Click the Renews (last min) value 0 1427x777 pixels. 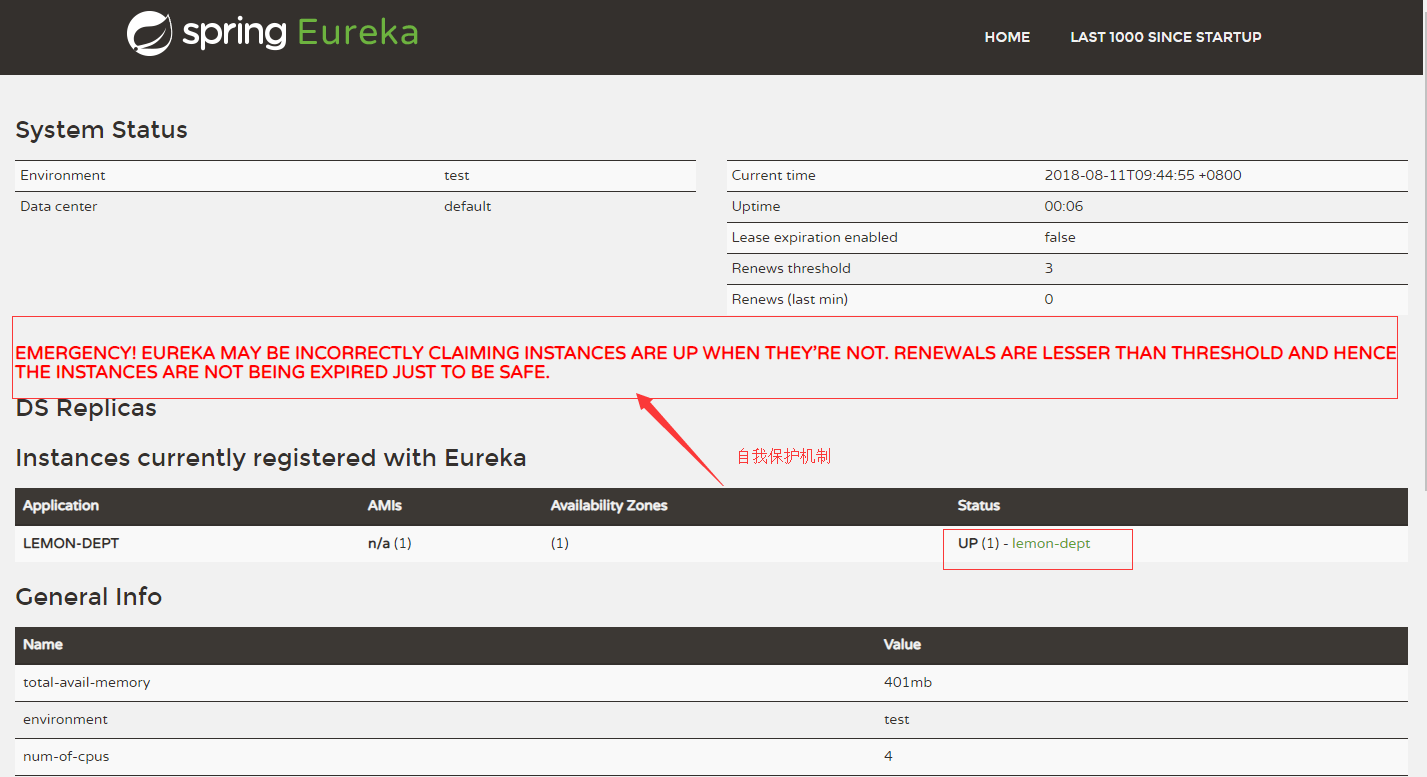(1049, 299)
